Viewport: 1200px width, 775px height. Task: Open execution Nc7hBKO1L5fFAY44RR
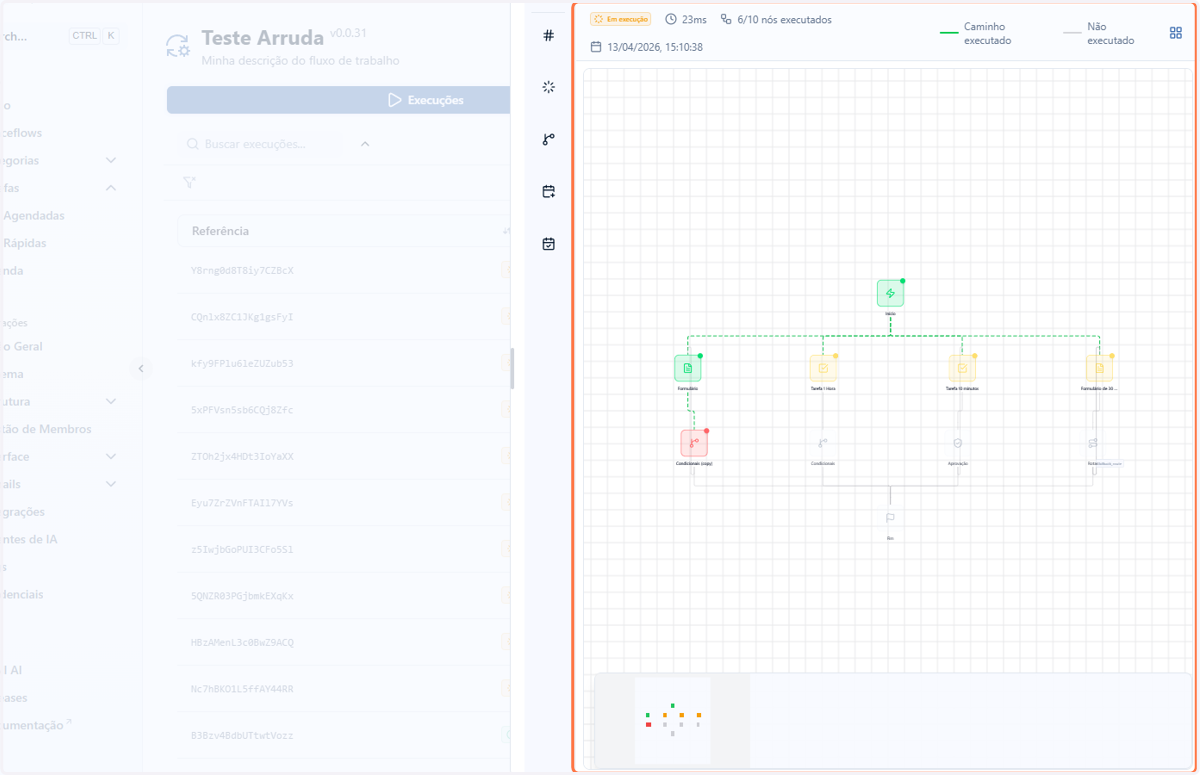tap(242, 689)
